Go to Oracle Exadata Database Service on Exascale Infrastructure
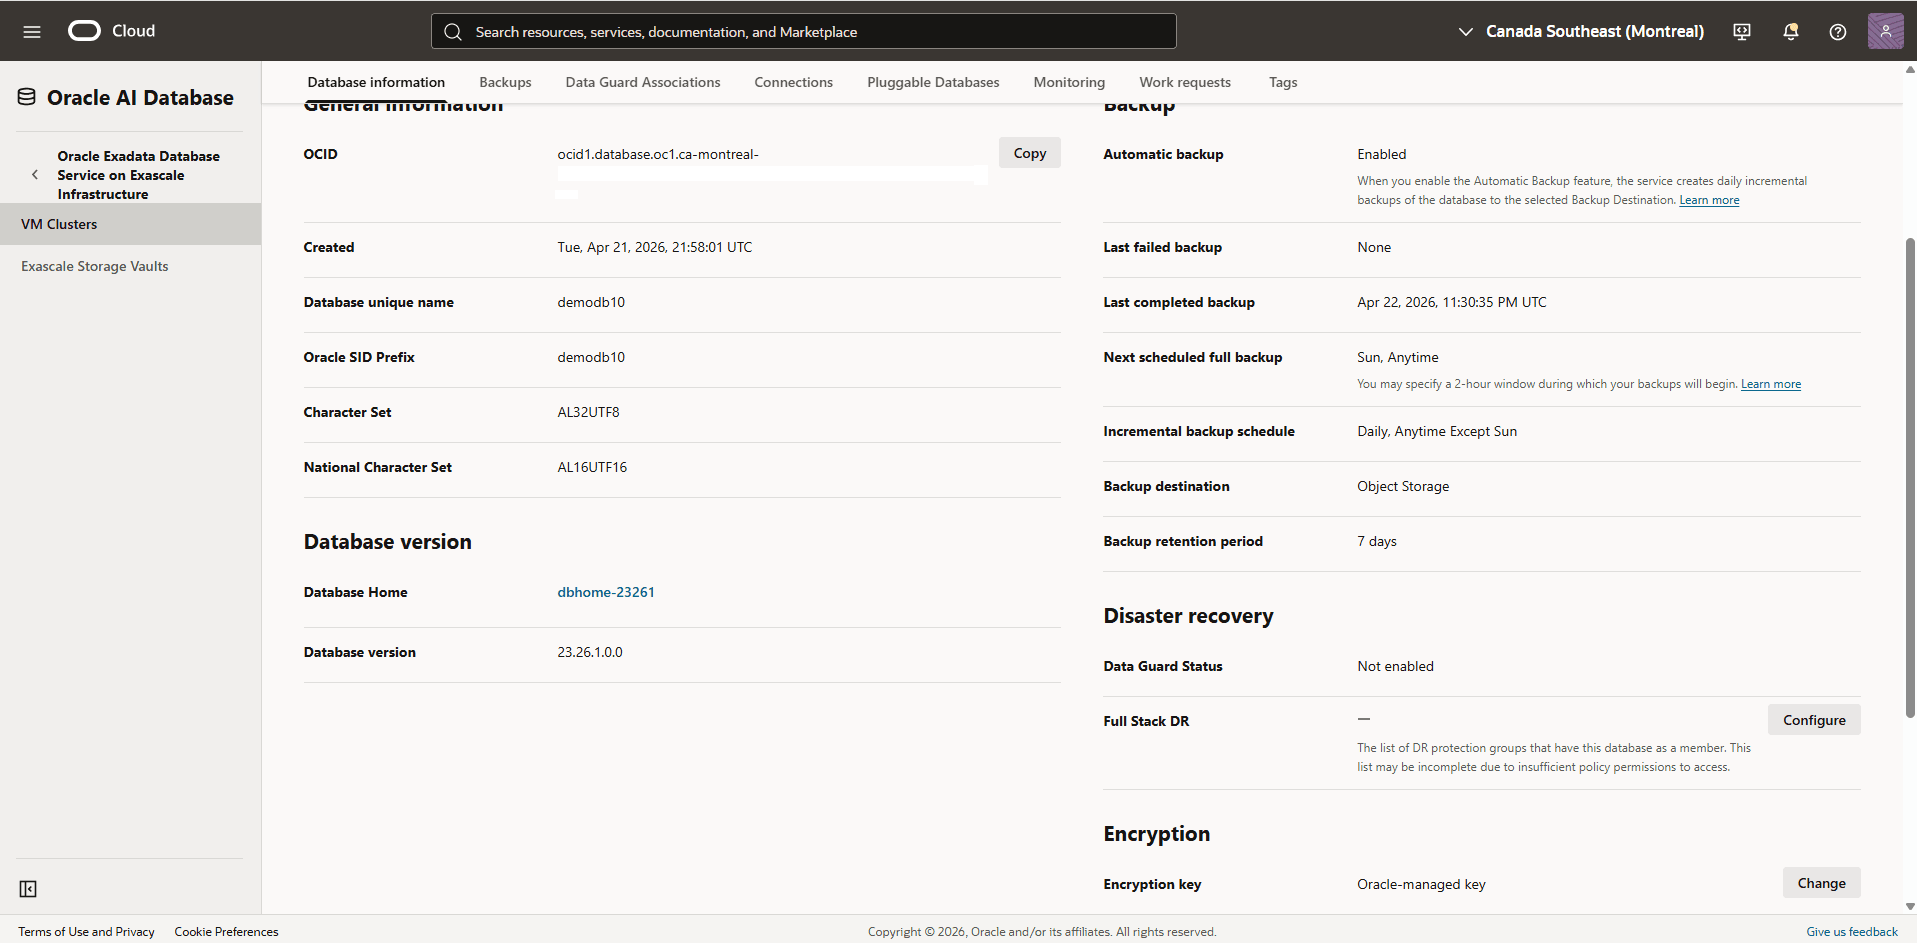The image size is (1917, 943). coord(138,175)
